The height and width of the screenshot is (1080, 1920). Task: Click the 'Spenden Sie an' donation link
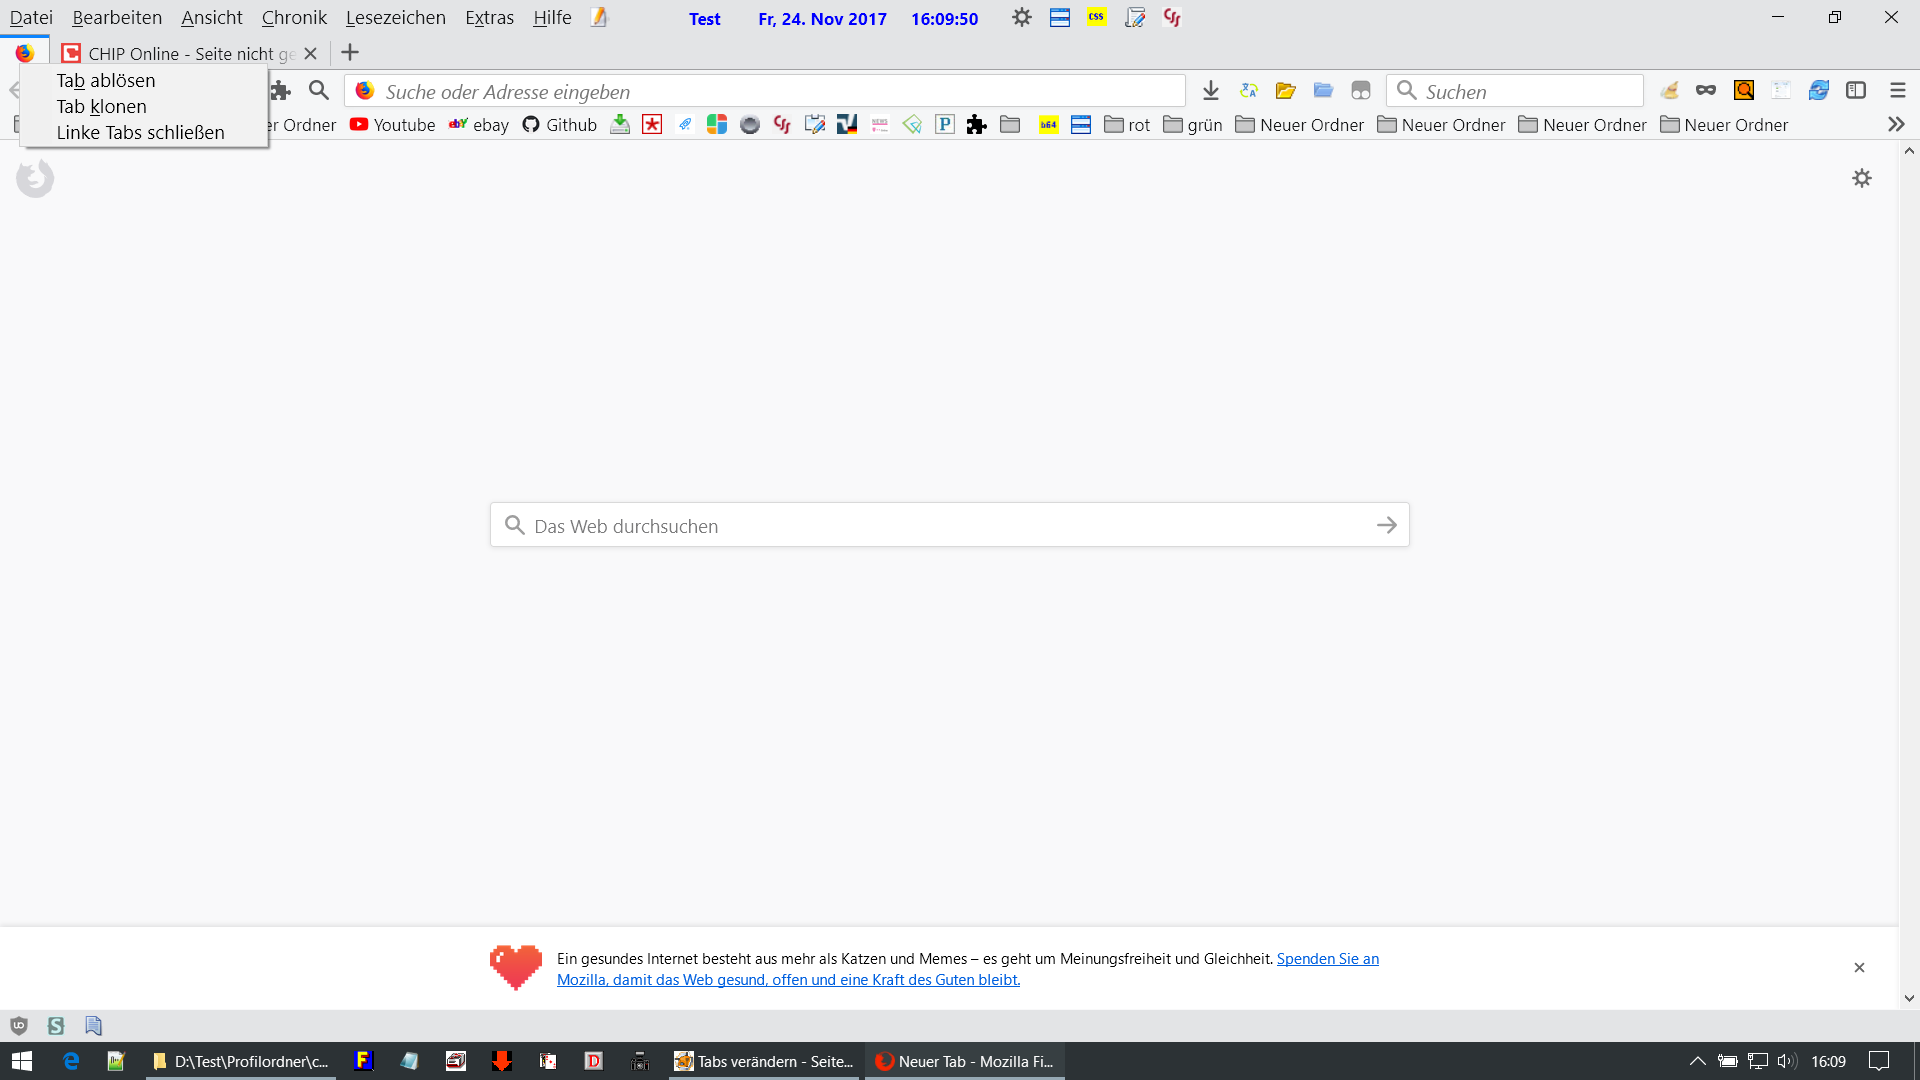1327,958
